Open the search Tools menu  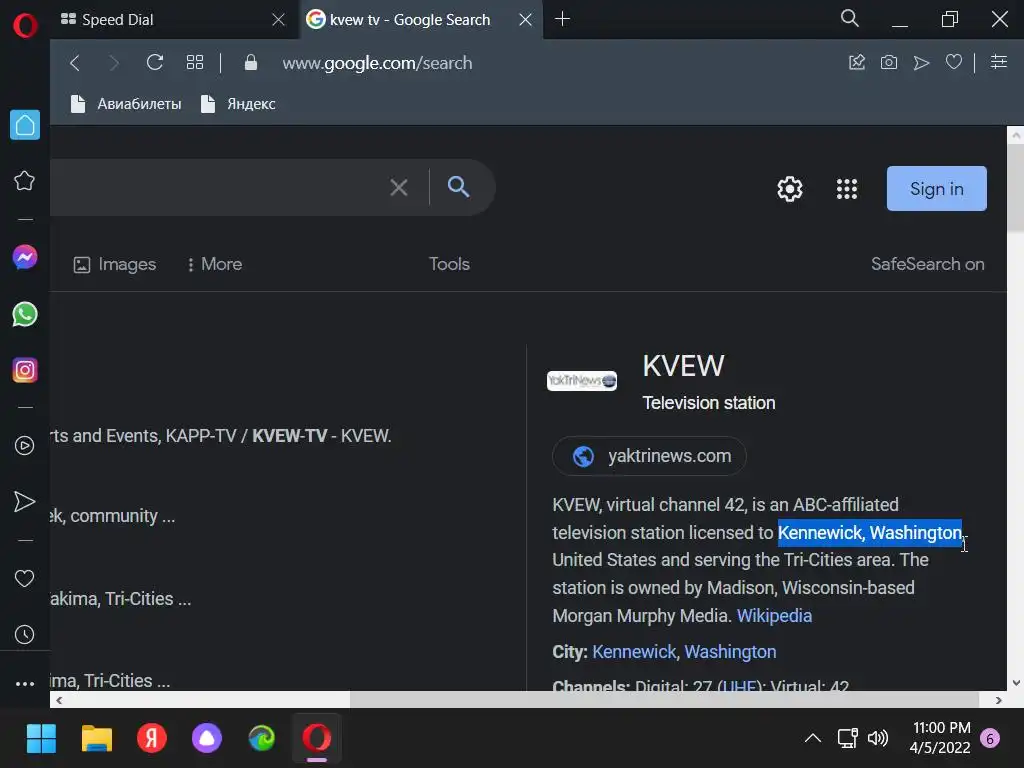point(449,264)
